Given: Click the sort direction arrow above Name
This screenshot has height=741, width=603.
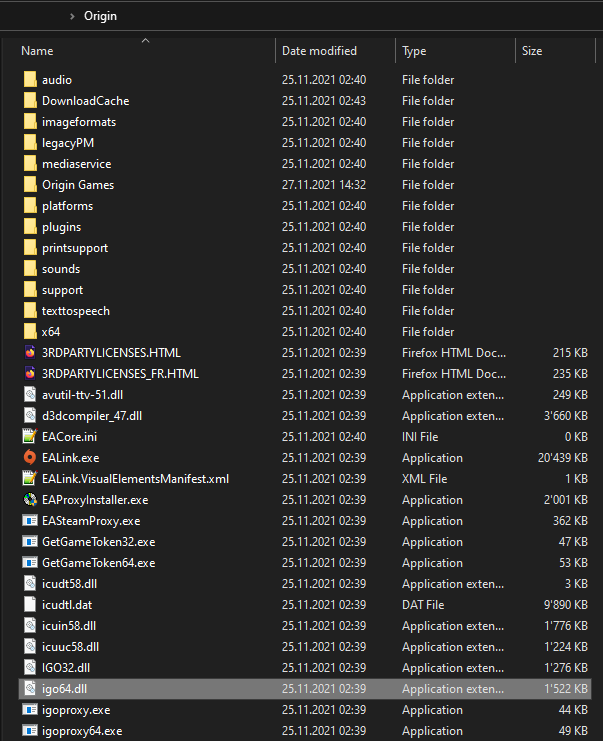Looking at the screenshot, I should [x=146, y=41].
